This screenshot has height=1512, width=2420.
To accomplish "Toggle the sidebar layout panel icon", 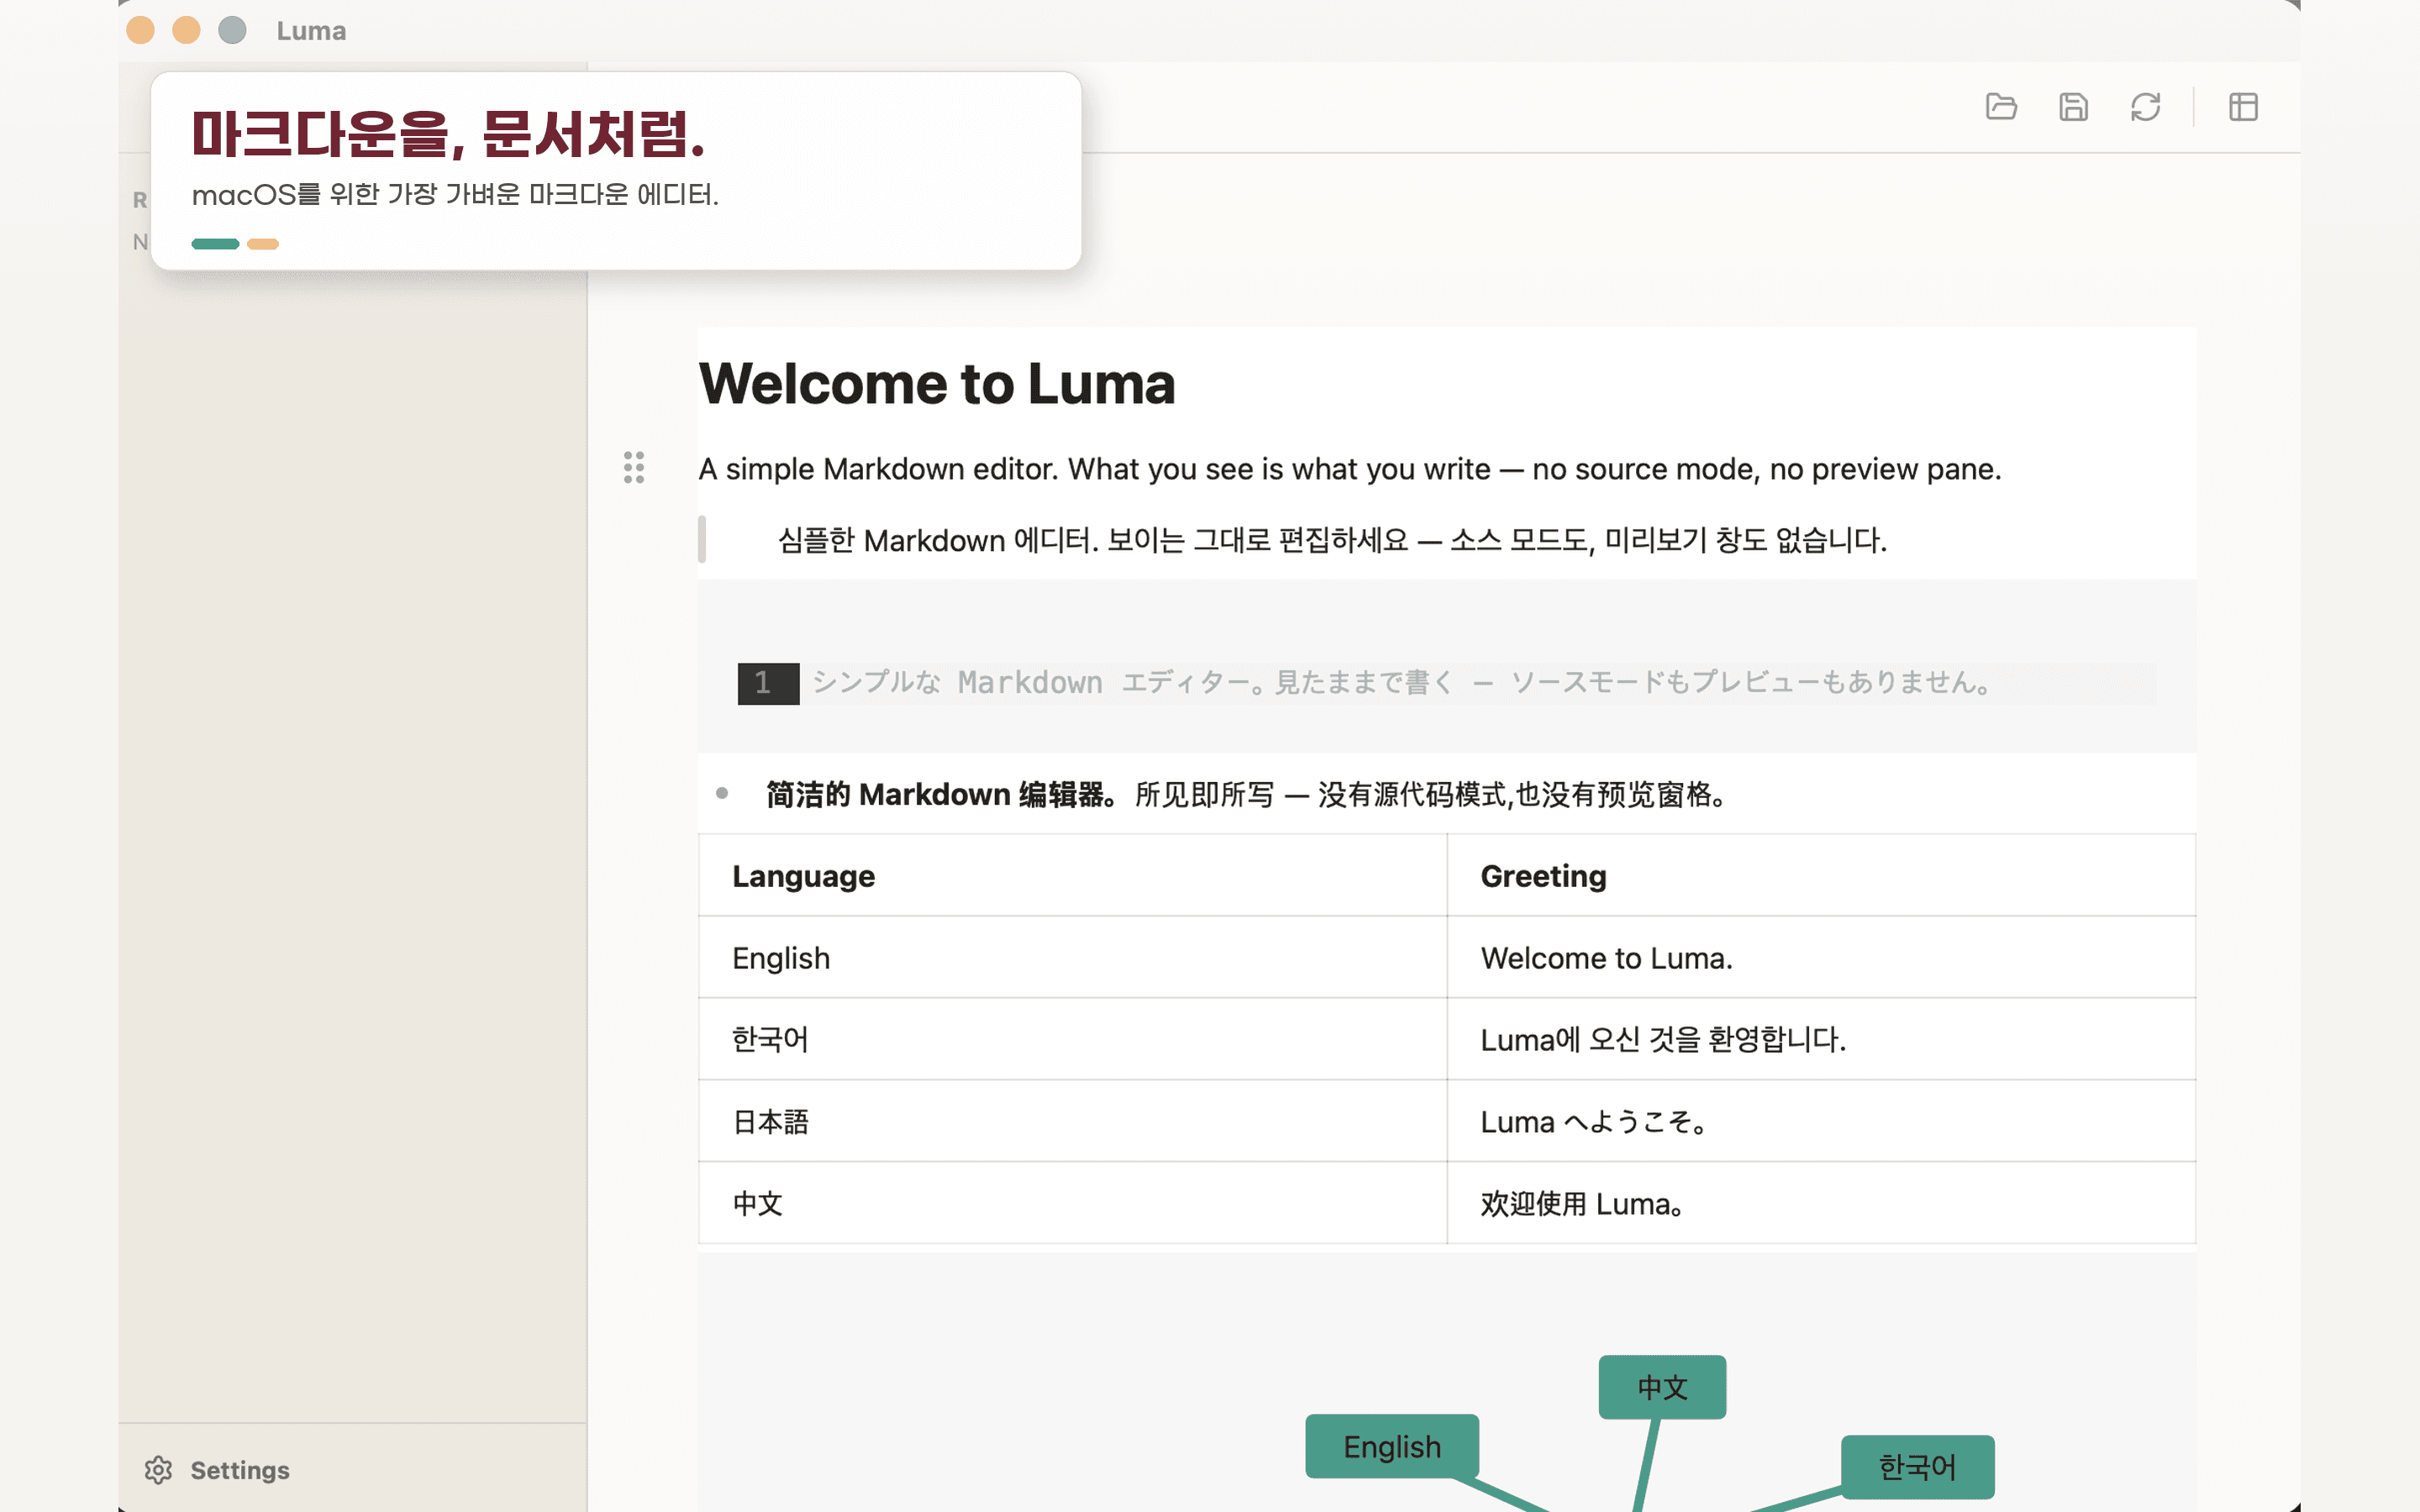I will pyautogui.click(x=2243, y=107).
